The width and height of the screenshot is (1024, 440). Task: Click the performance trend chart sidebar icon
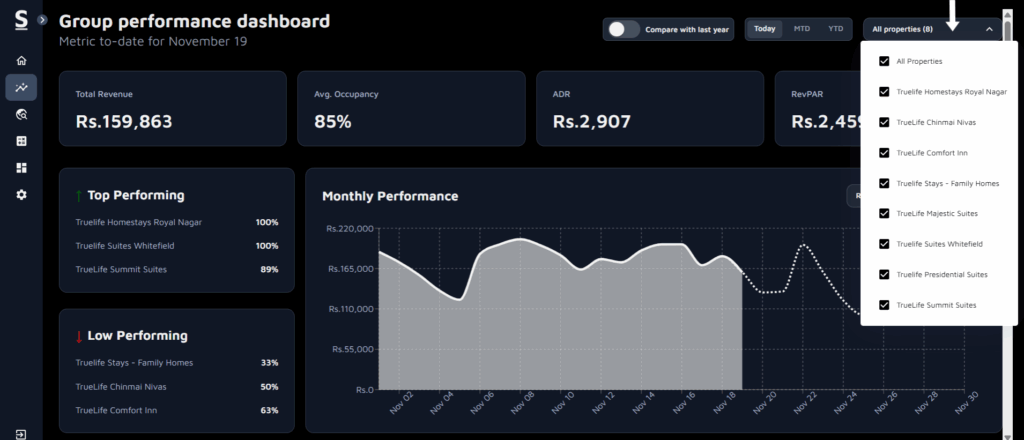pos(21,88)
